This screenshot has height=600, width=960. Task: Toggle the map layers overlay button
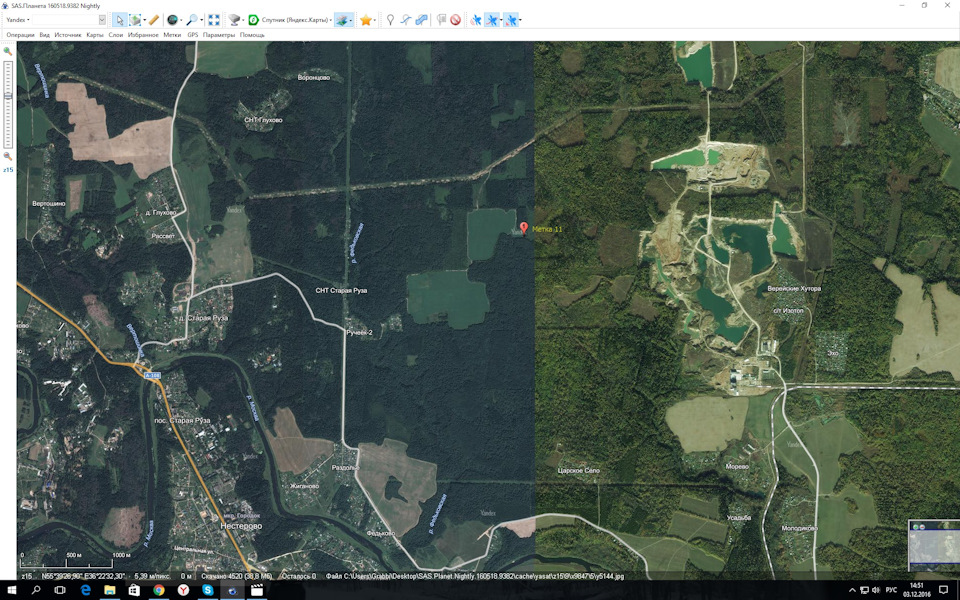[343, 20]
